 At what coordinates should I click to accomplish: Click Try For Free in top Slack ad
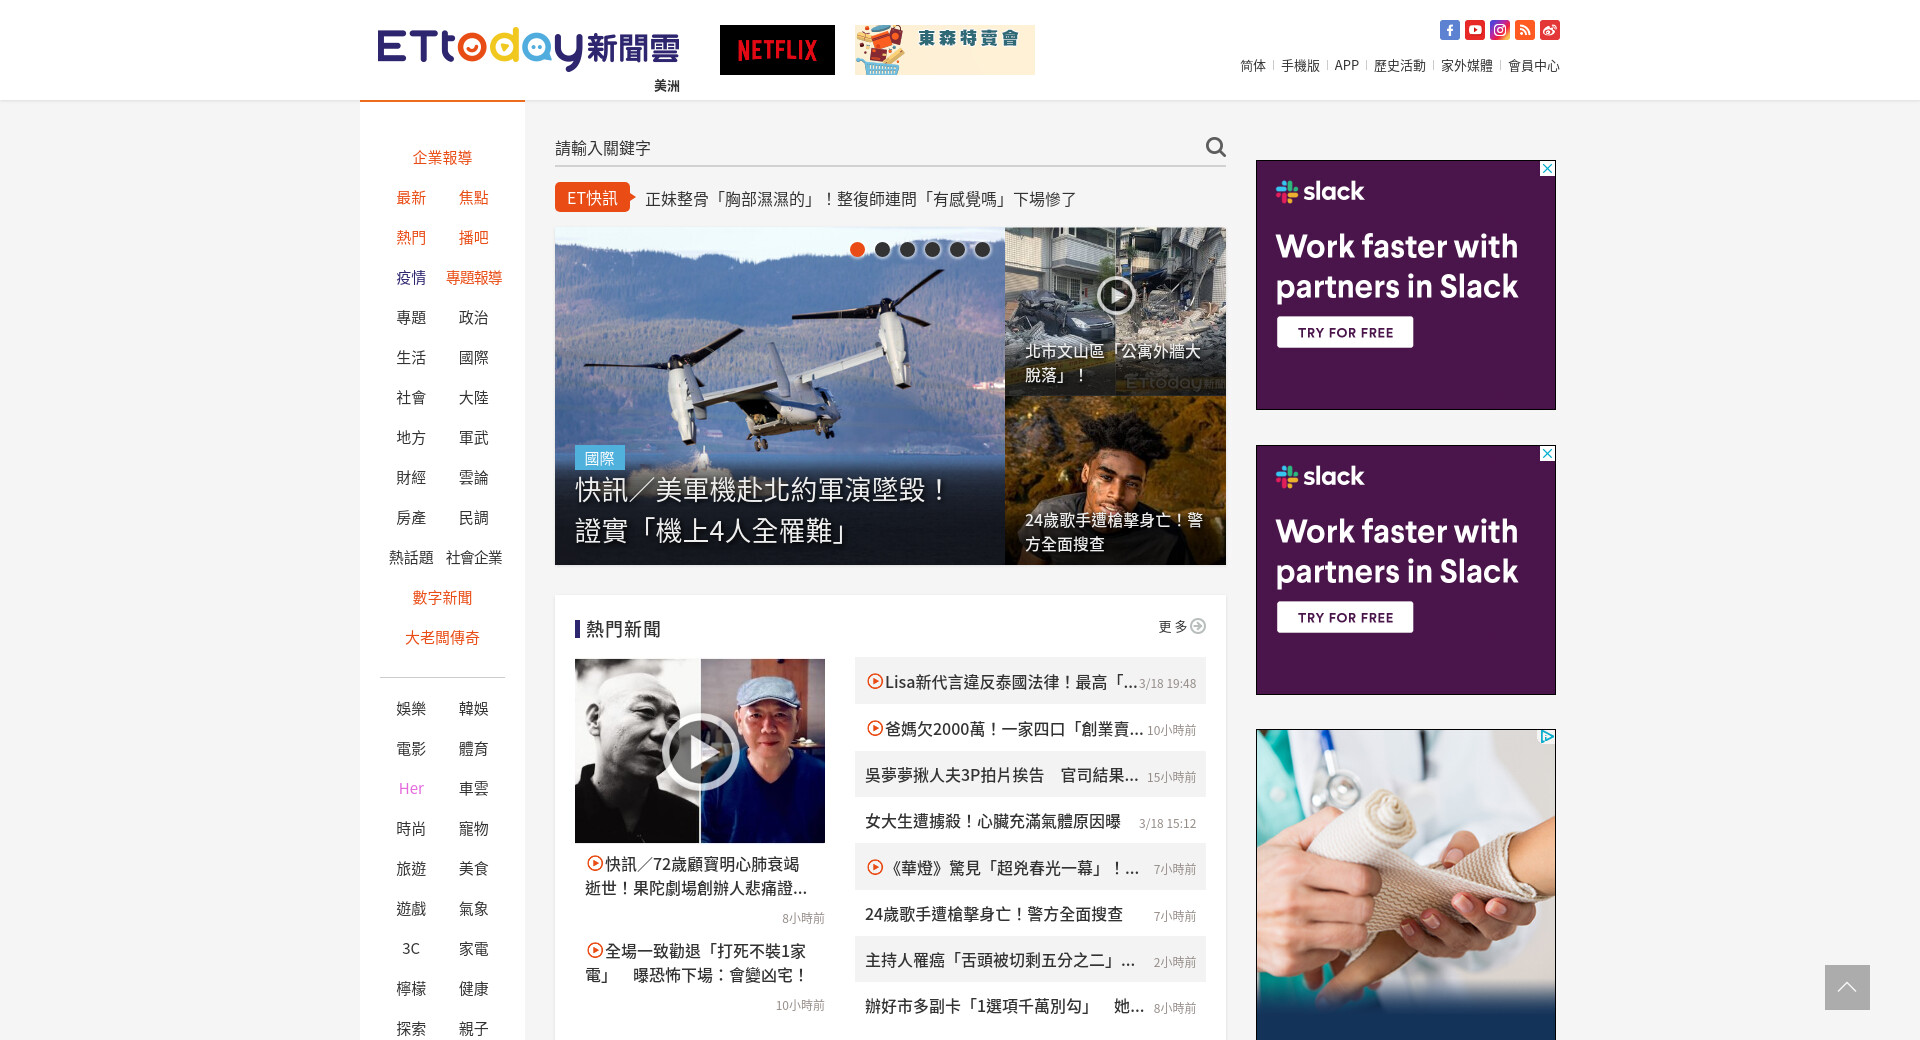(x=1345, y=332)
